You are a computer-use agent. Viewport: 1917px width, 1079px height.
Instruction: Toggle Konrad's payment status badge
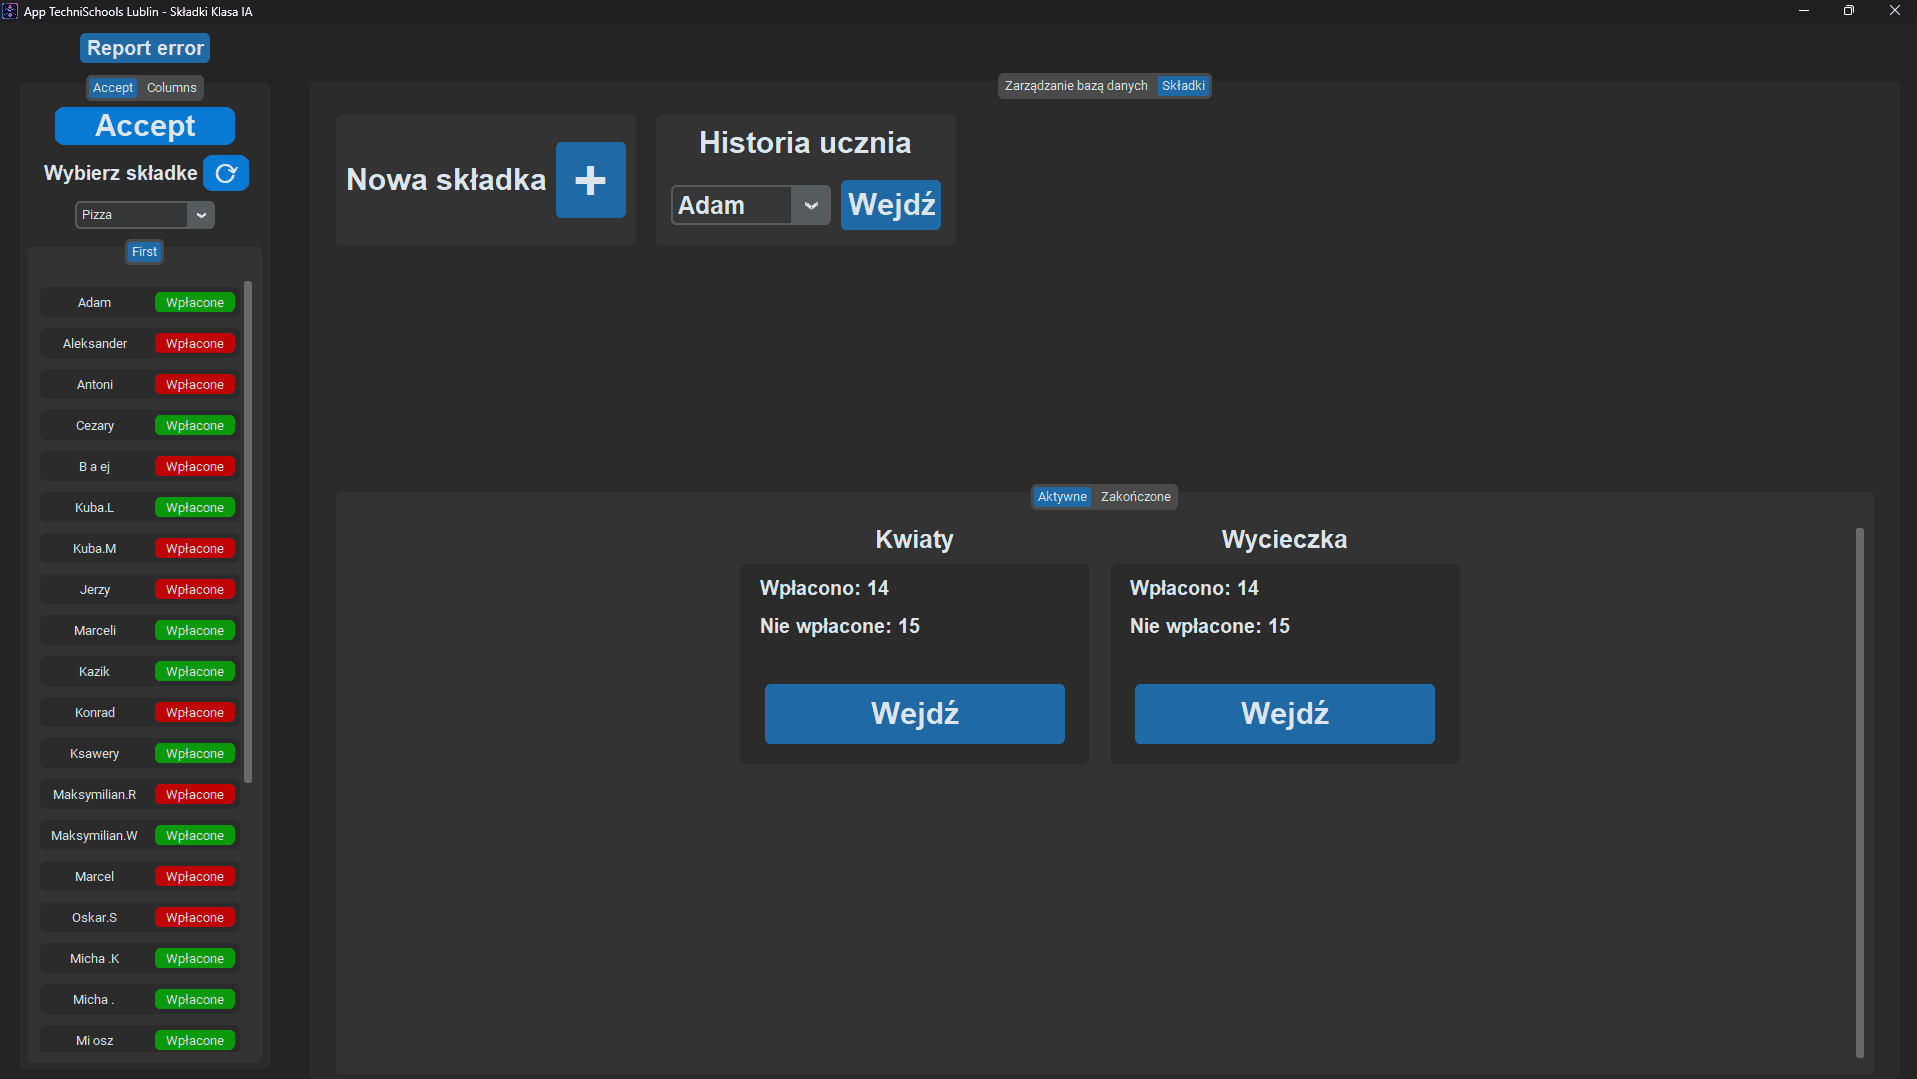[x=195, y=713]
